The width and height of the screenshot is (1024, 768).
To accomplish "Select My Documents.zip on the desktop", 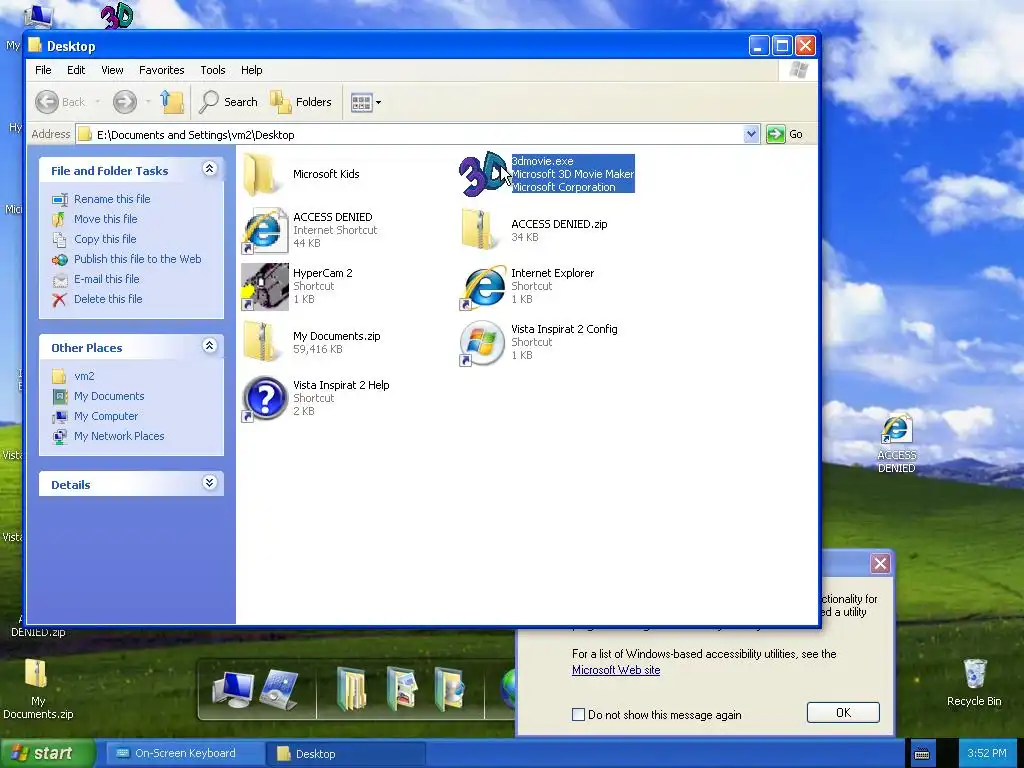I will coord(37,690).
